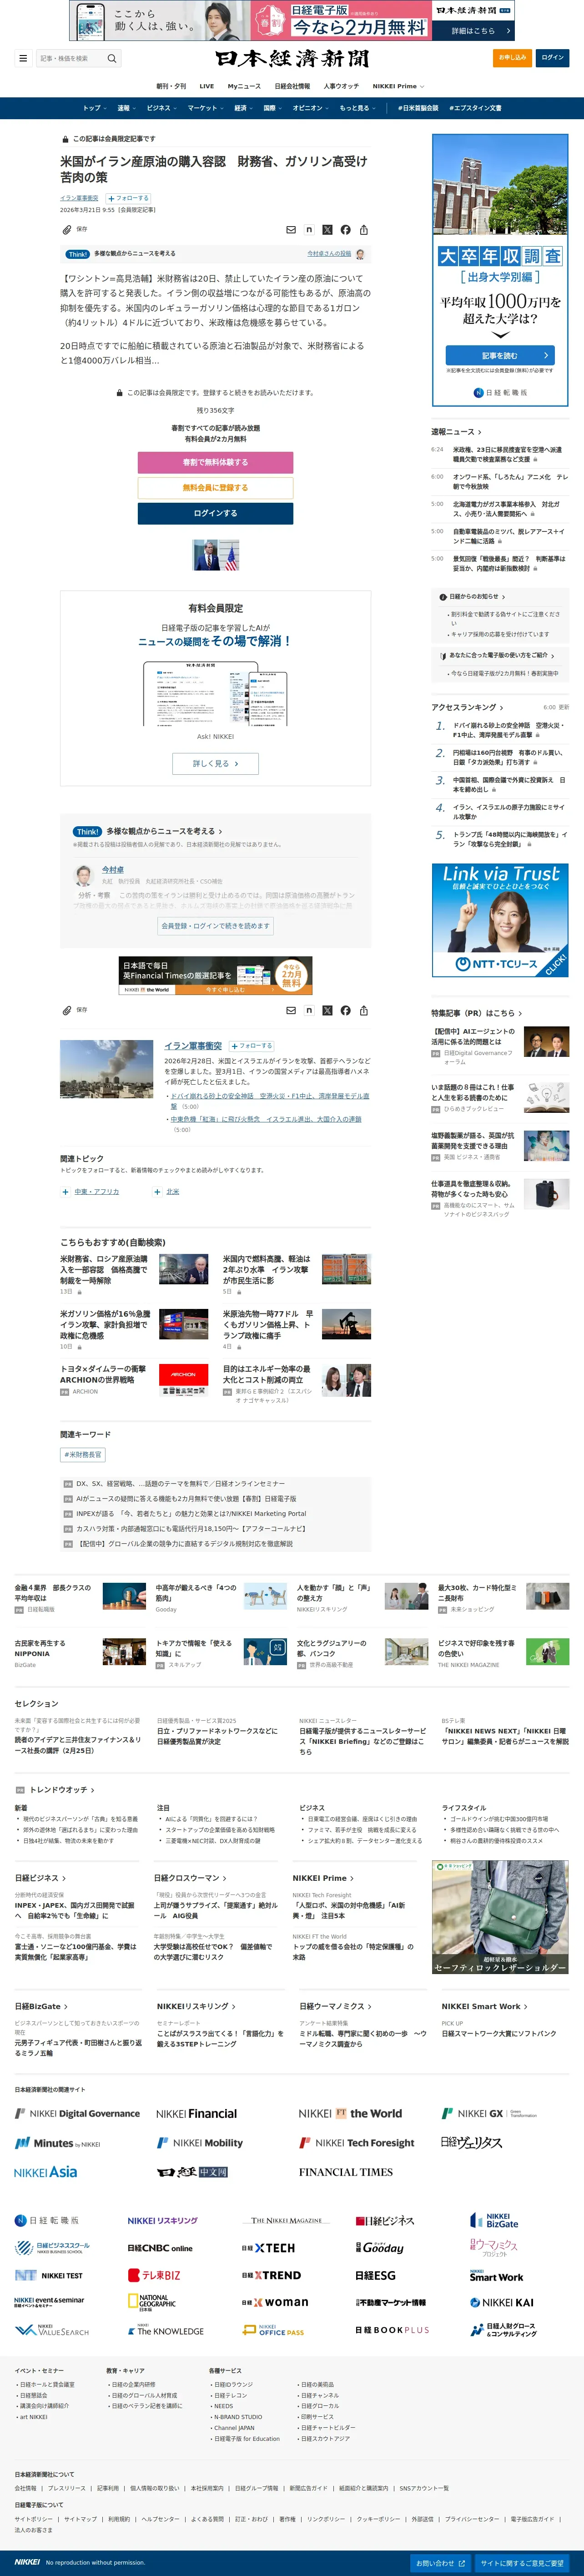
Task: Click the ログイン button in header
Action: point(552,58)
